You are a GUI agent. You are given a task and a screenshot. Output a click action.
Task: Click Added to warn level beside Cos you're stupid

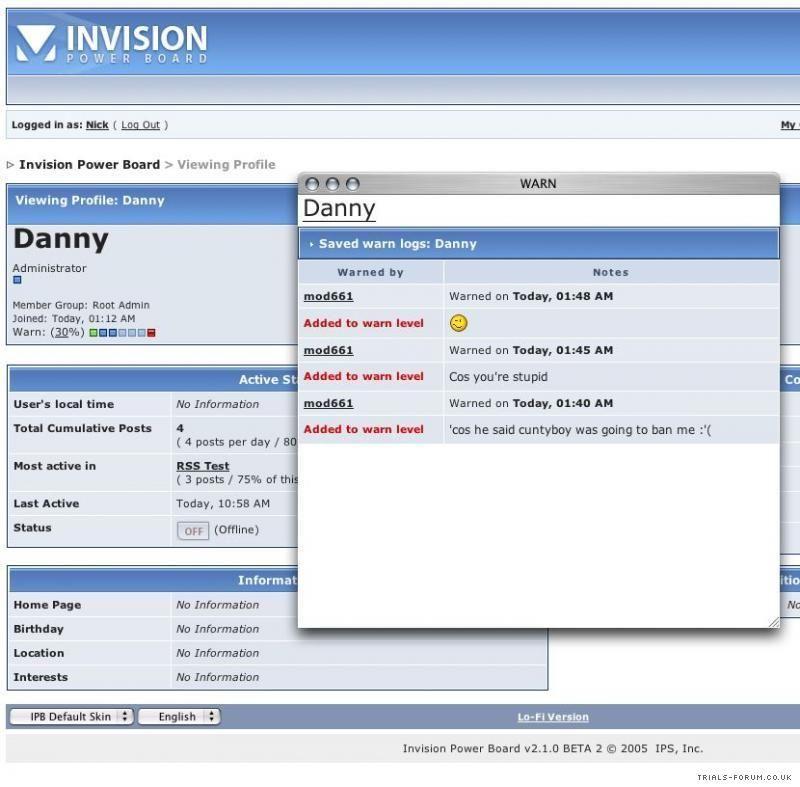[364, 376]
